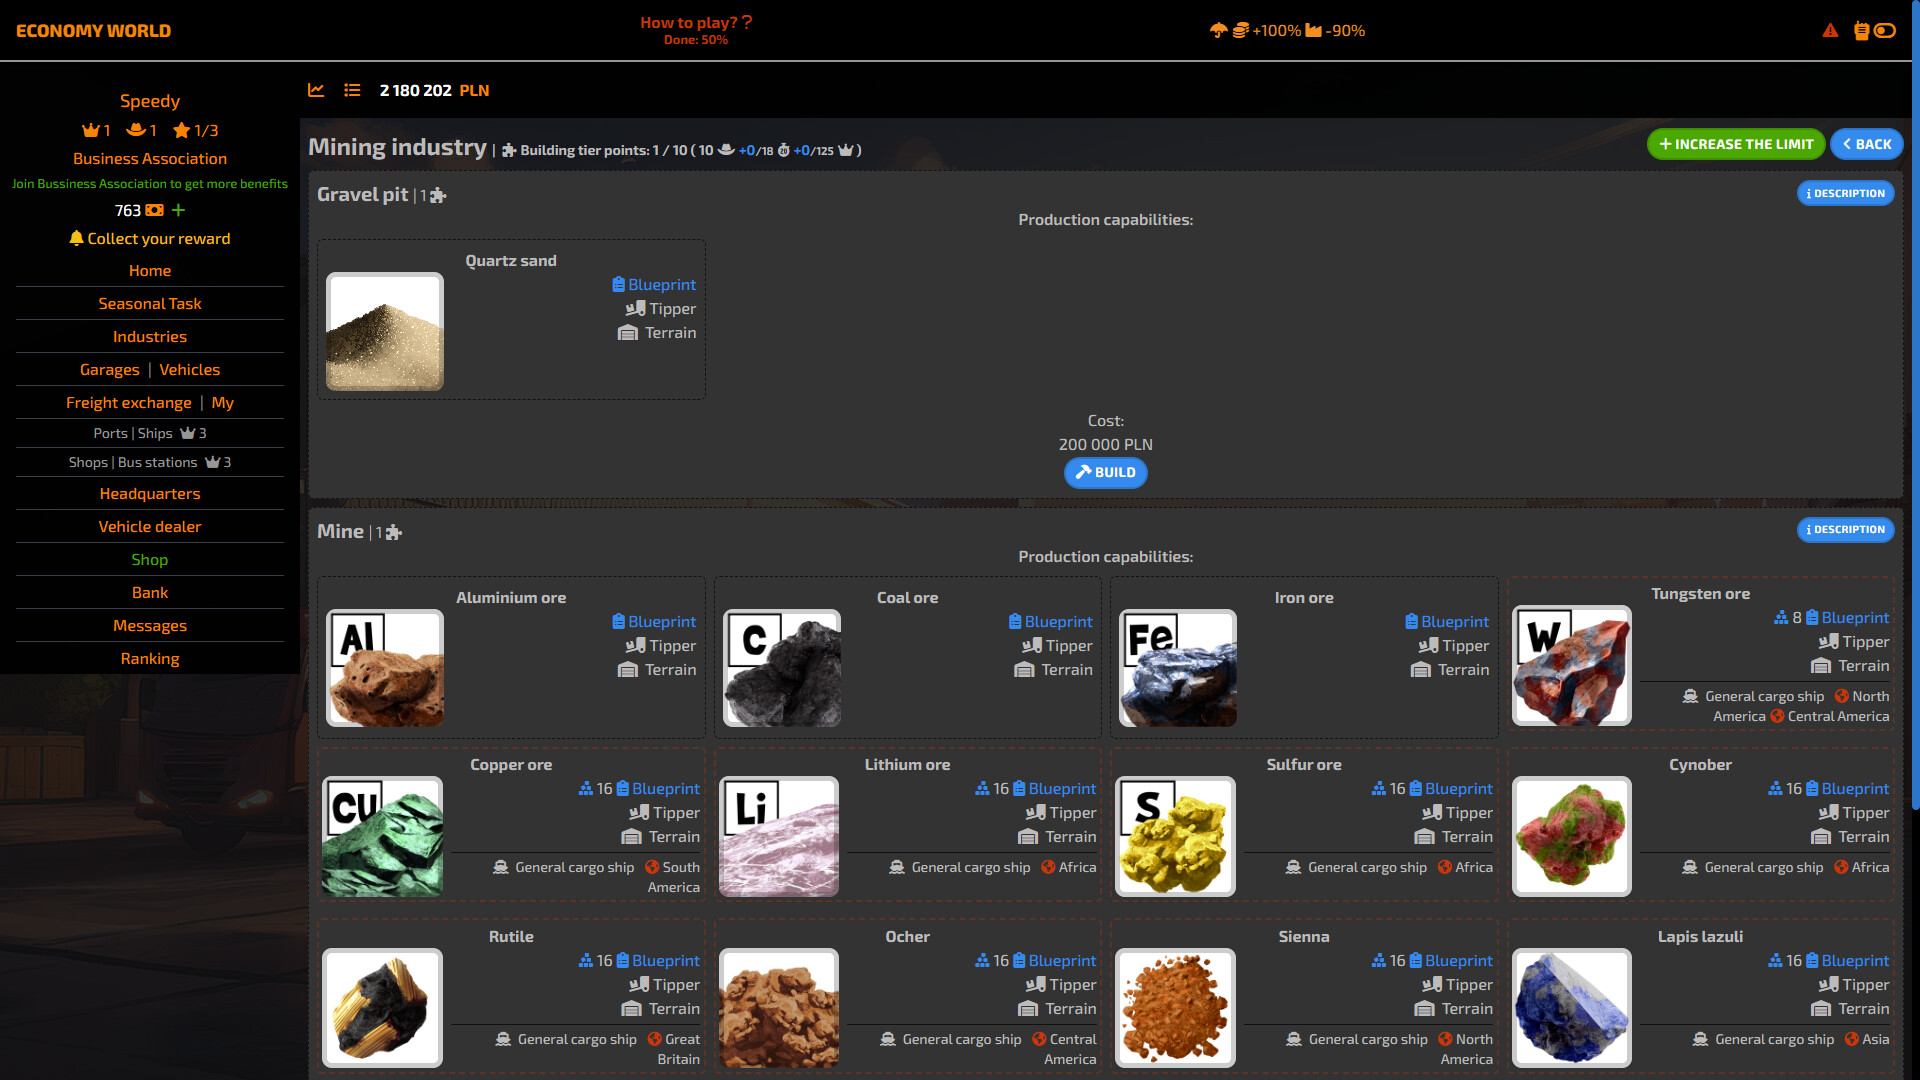Navigate to the Bank page in the sidebar menu
1920x1080 pixels.
click(x=149, y=592)
